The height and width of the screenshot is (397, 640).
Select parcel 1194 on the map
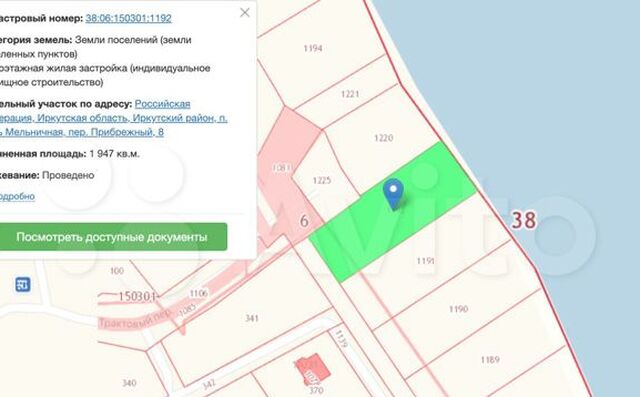pos(313,49)
